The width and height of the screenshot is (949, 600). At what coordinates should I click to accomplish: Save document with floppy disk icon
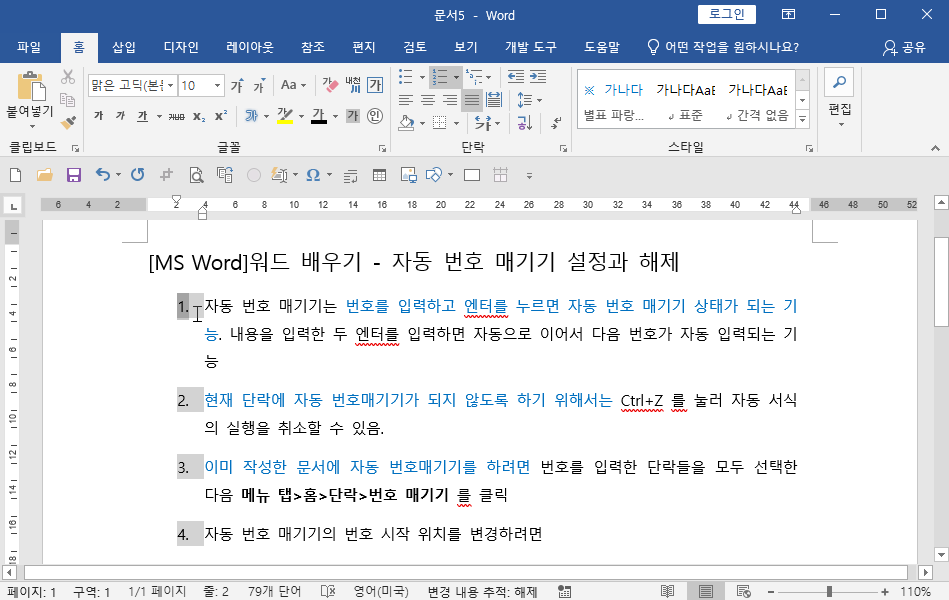click(74, 176)
